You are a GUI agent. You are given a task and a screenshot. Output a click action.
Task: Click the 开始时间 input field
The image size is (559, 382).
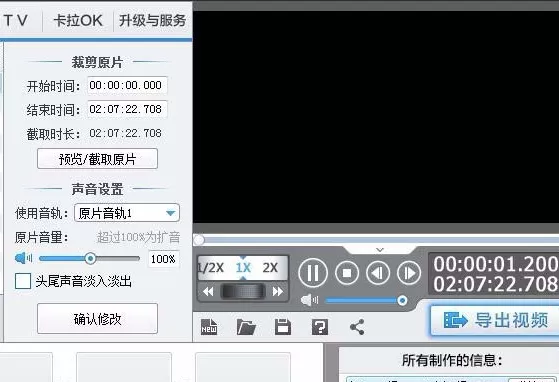click(x=127, y=86)
